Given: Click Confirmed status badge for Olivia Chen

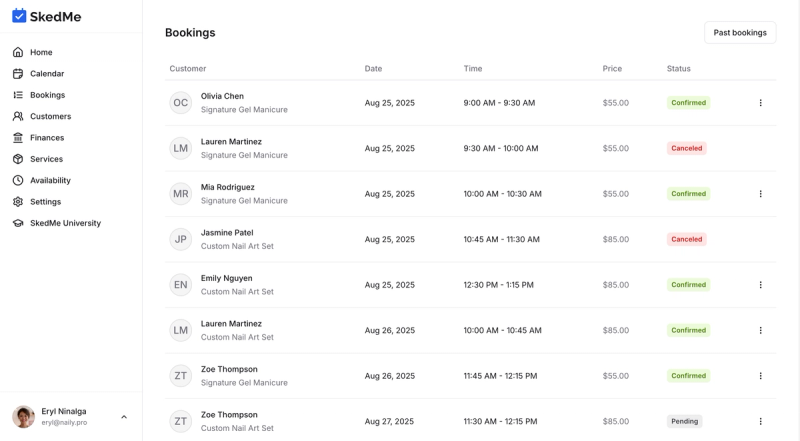Looking at the screenshot, I should [688, 103].
